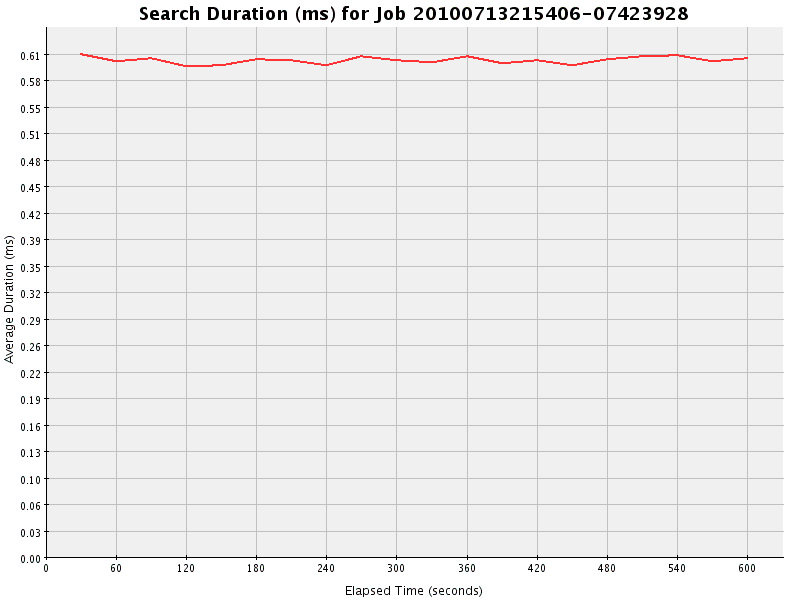Screen dimensions: 800x600
Task: Click the 0.19 y-axis tick label
Action: [30, 399]
